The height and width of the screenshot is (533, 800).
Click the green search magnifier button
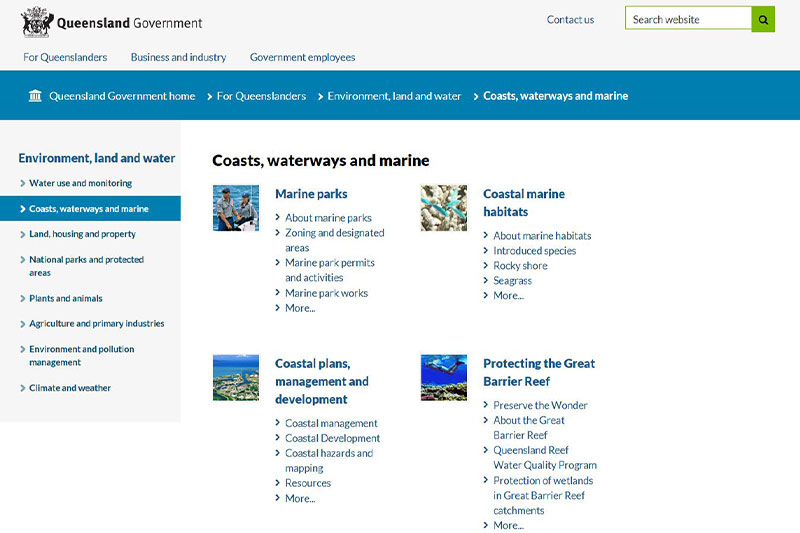point(763,19)
